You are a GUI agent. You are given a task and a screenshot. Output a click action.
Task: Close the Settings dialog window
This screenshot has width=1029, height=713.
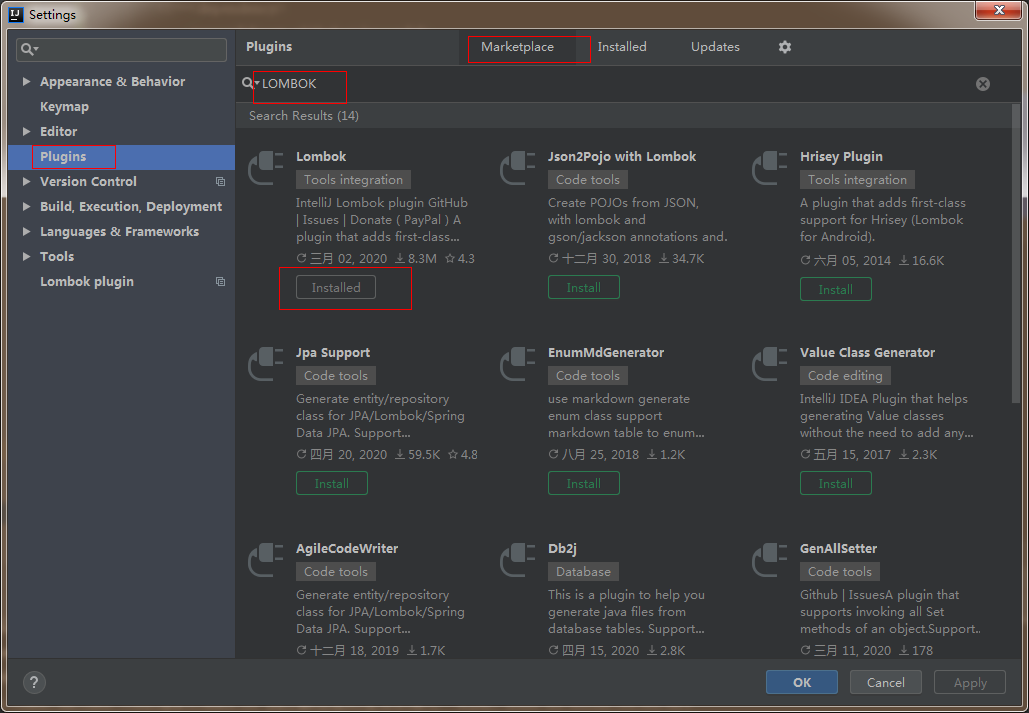[999, 10]
